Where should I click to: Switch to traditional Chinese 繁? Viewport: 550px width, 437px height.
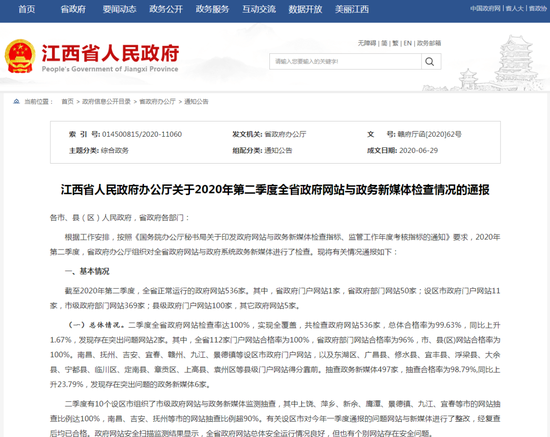coord(395,43)
